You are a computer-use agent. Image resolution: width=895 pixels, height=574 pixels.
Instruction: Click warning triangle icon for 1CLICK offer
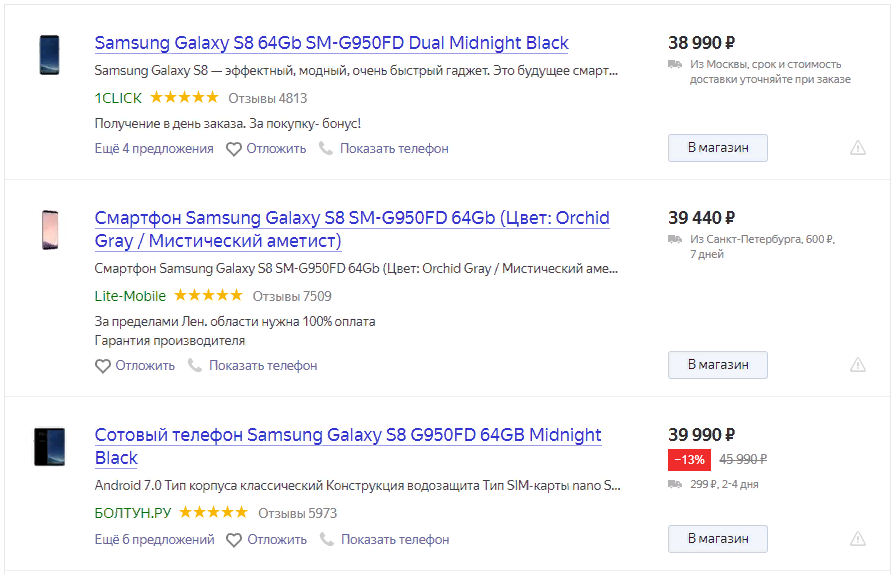coord(858,148)
